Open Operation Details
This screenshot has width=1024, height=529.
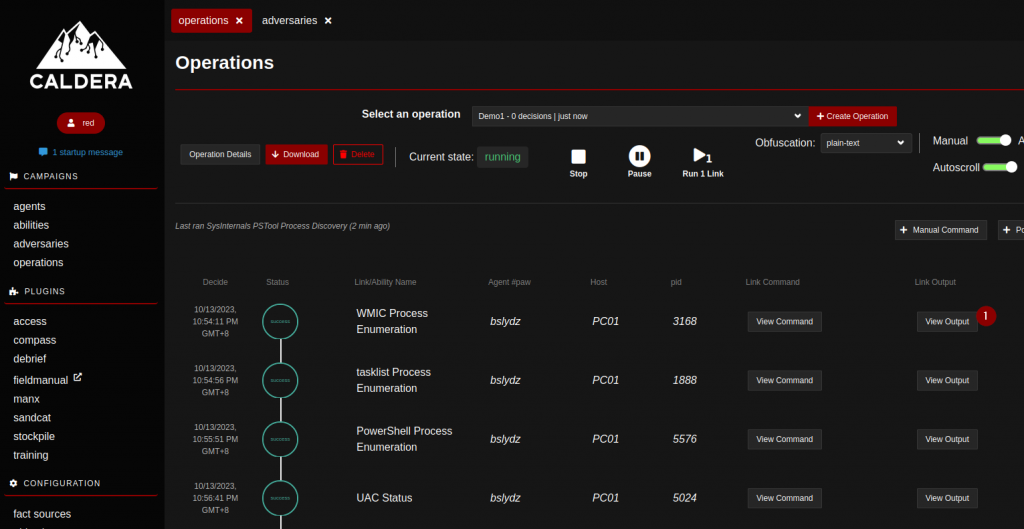220,155
